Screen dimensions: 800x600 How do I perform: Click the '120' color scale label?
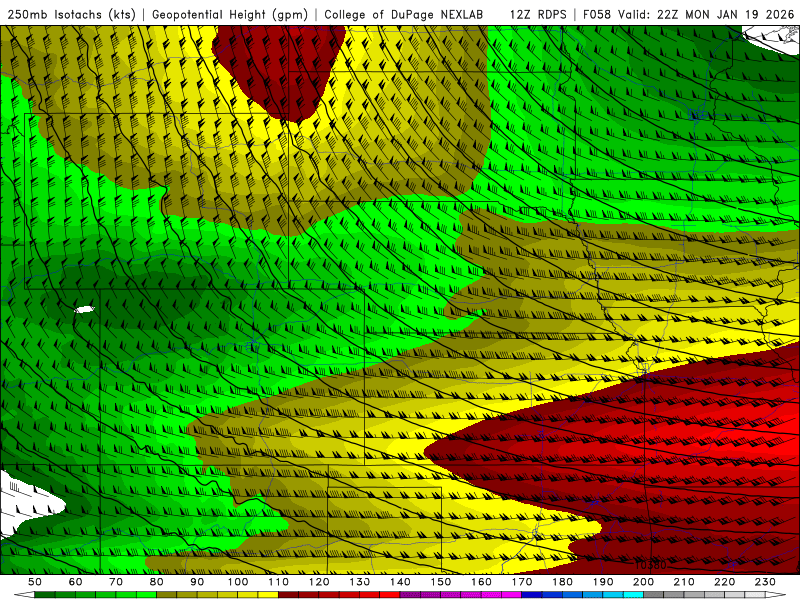(319, 582)
